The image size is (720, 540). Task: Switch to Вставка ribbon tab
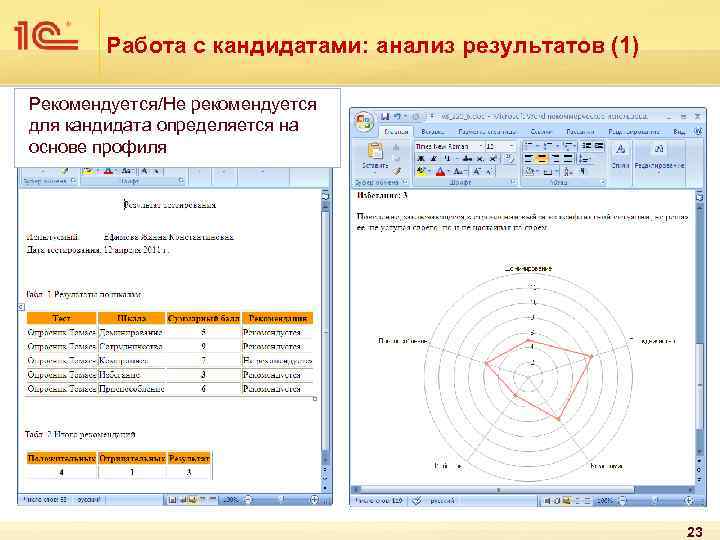click(433, 132)
